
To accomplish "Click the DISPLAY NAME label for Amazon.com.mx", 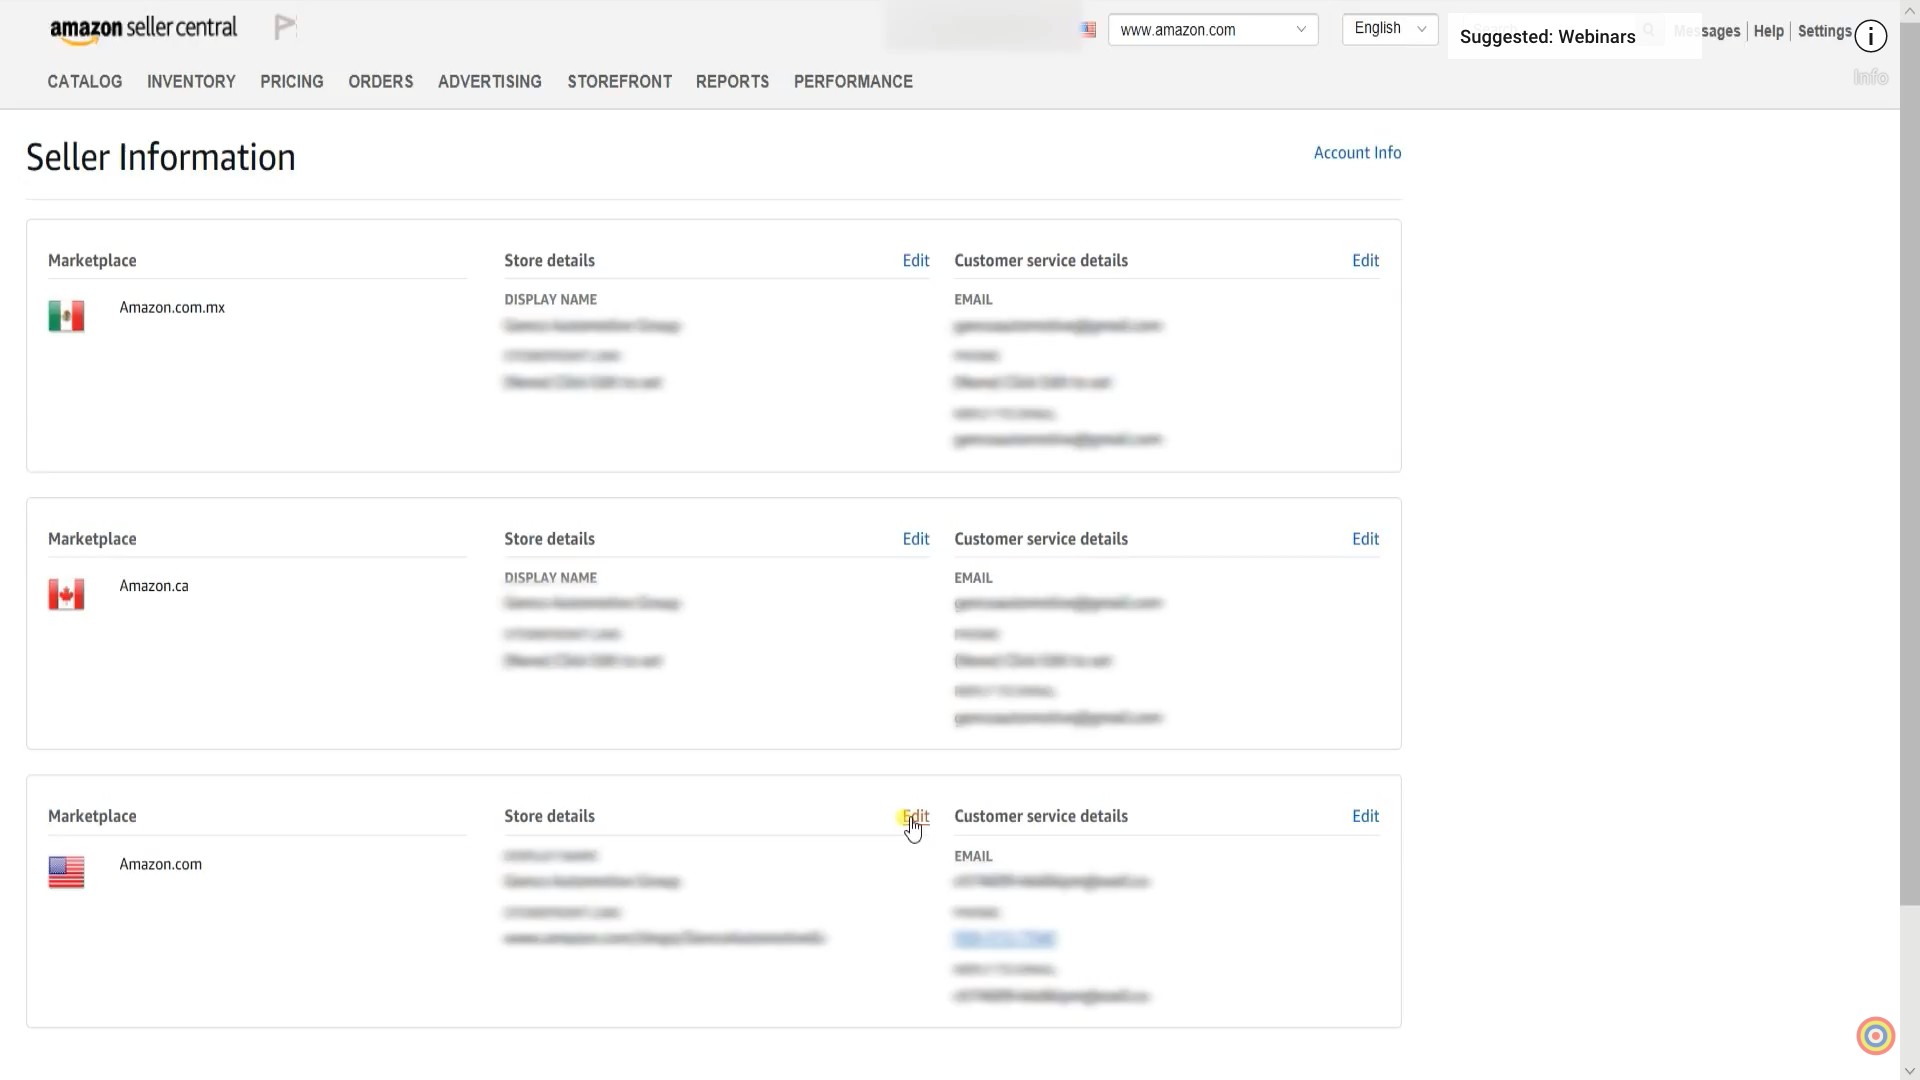I will pyautogui.click(x=550, y=300).
